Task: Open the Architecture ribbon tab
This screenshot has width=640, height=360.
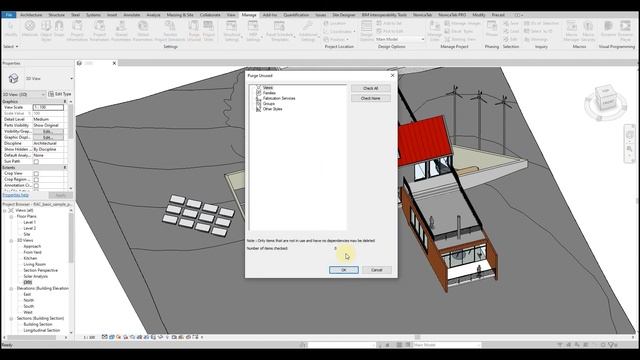Action: coord(31,15)
